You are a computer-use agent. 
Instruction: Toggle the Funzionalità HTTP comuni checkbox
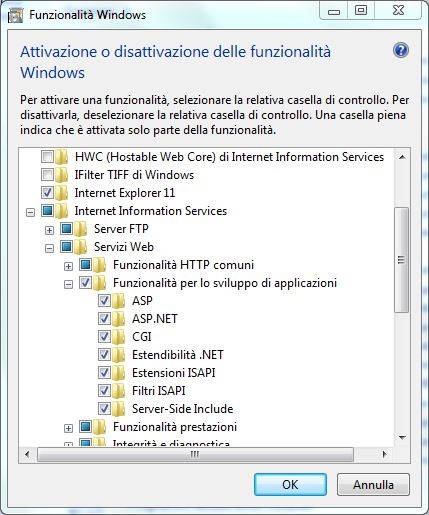85,264
